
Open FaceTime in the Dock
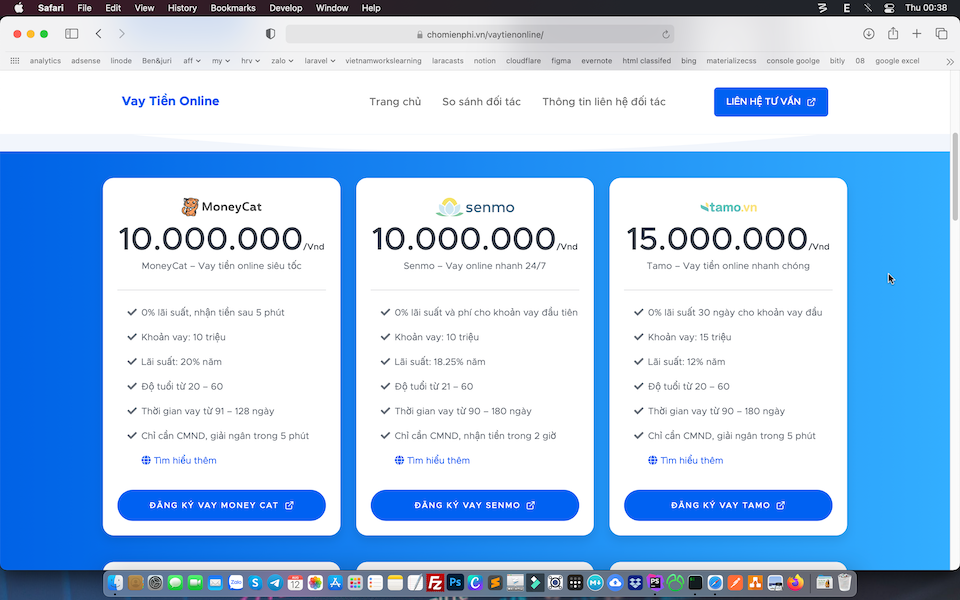click(195, 583)
